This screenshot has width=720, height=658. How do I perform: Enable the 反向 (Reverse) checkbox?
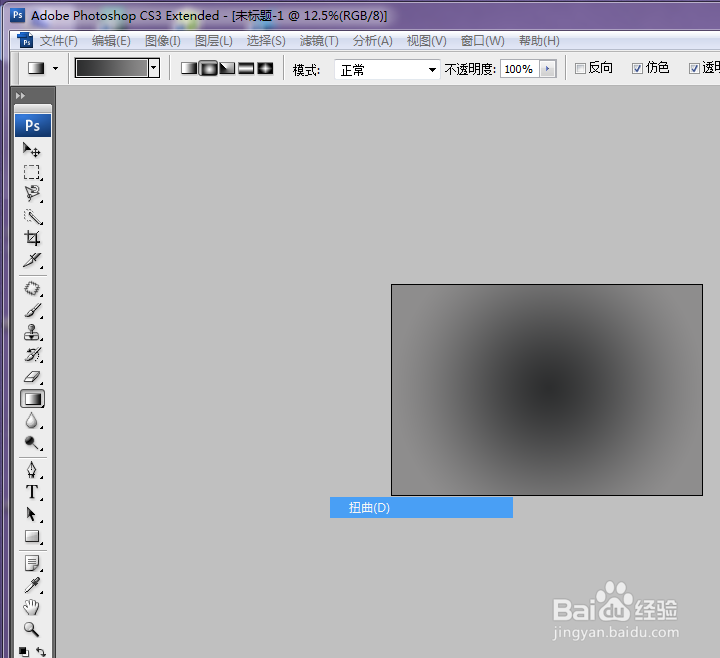point(580,69)
